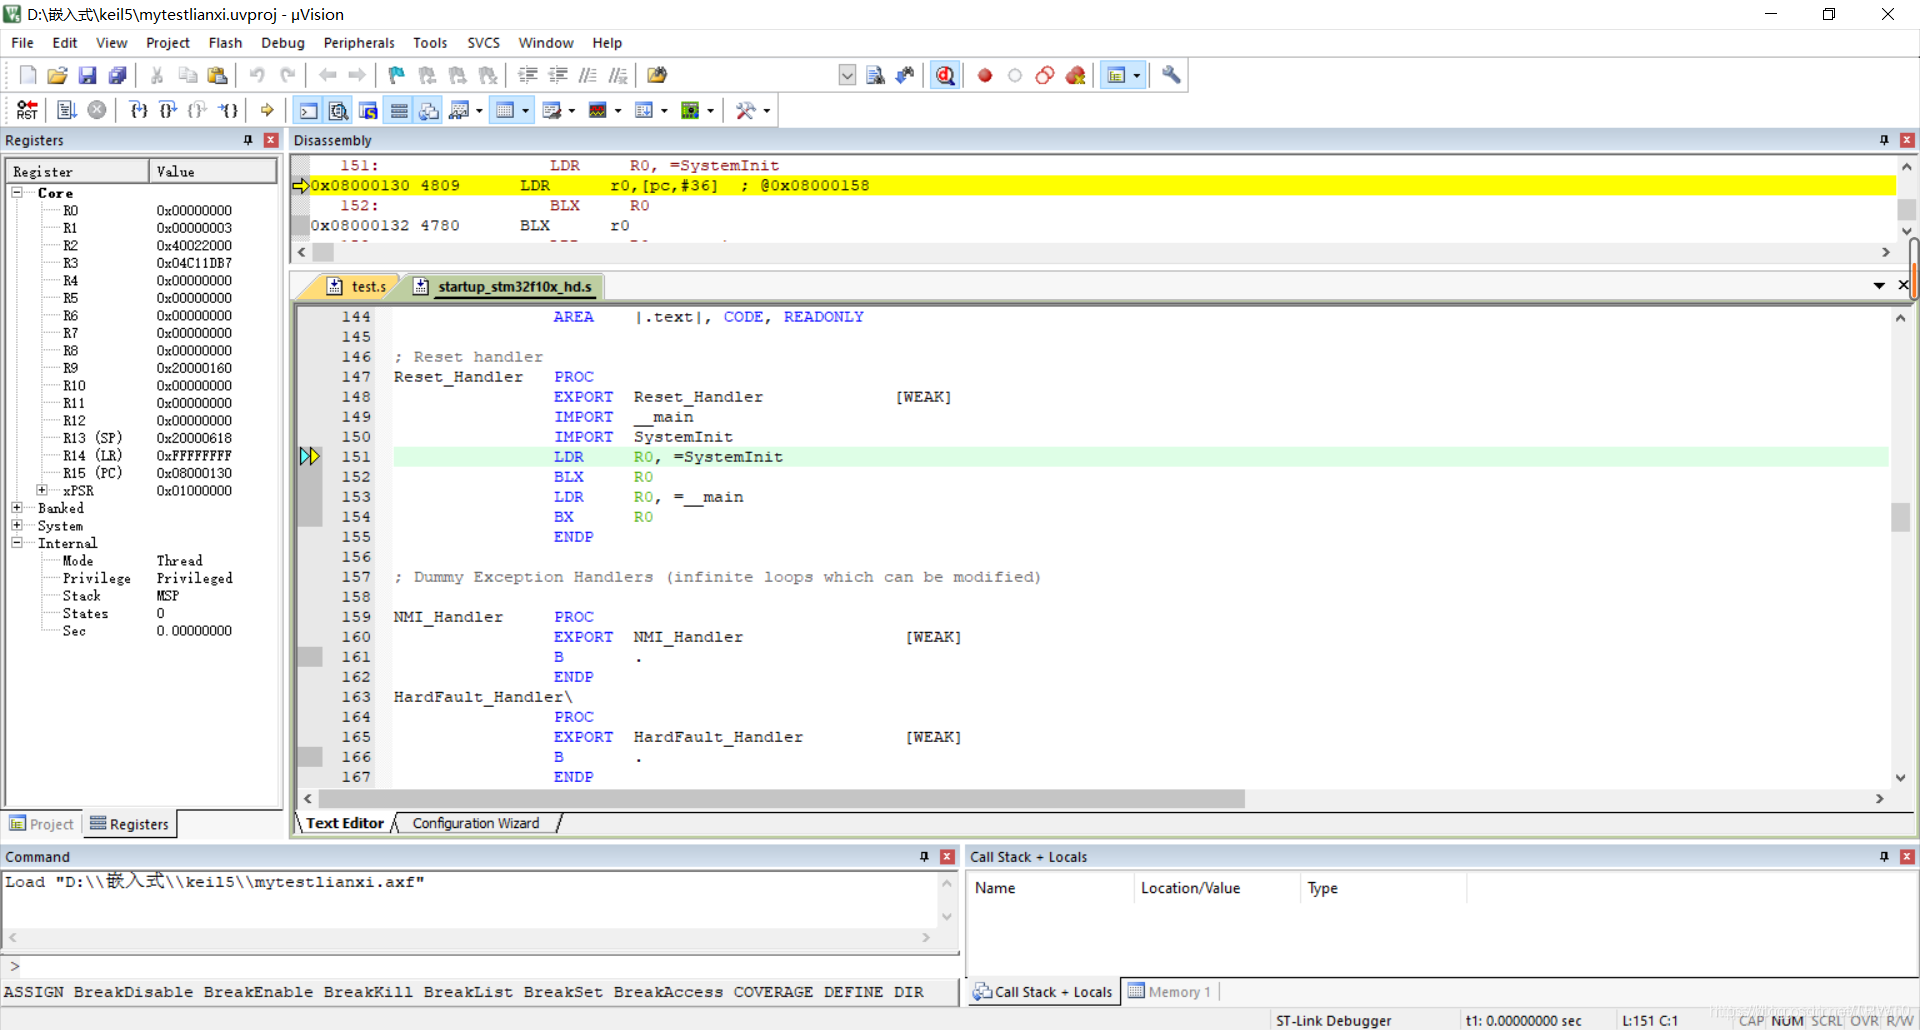Click the Configuration wrench icon
The width and height of the screenshot is (1920, 1030).
[1171, 75]
